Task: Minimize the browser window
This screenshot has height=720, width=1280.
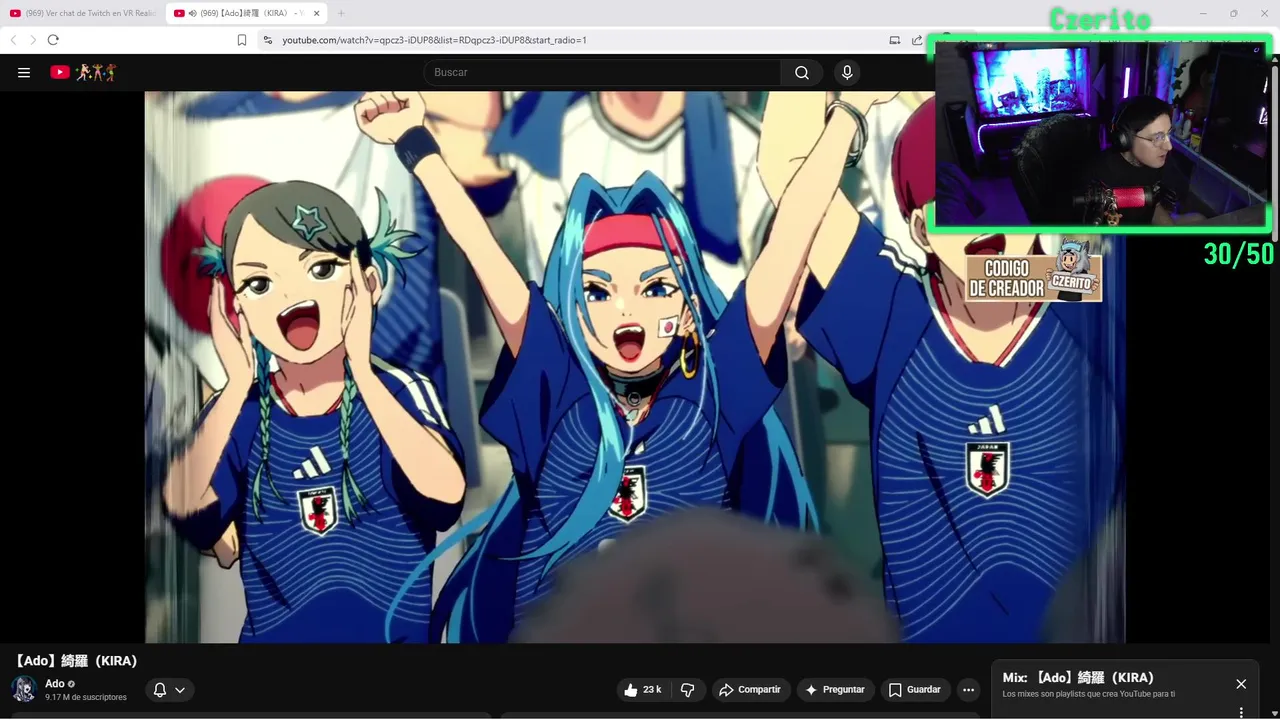Action: point(1205,13)
